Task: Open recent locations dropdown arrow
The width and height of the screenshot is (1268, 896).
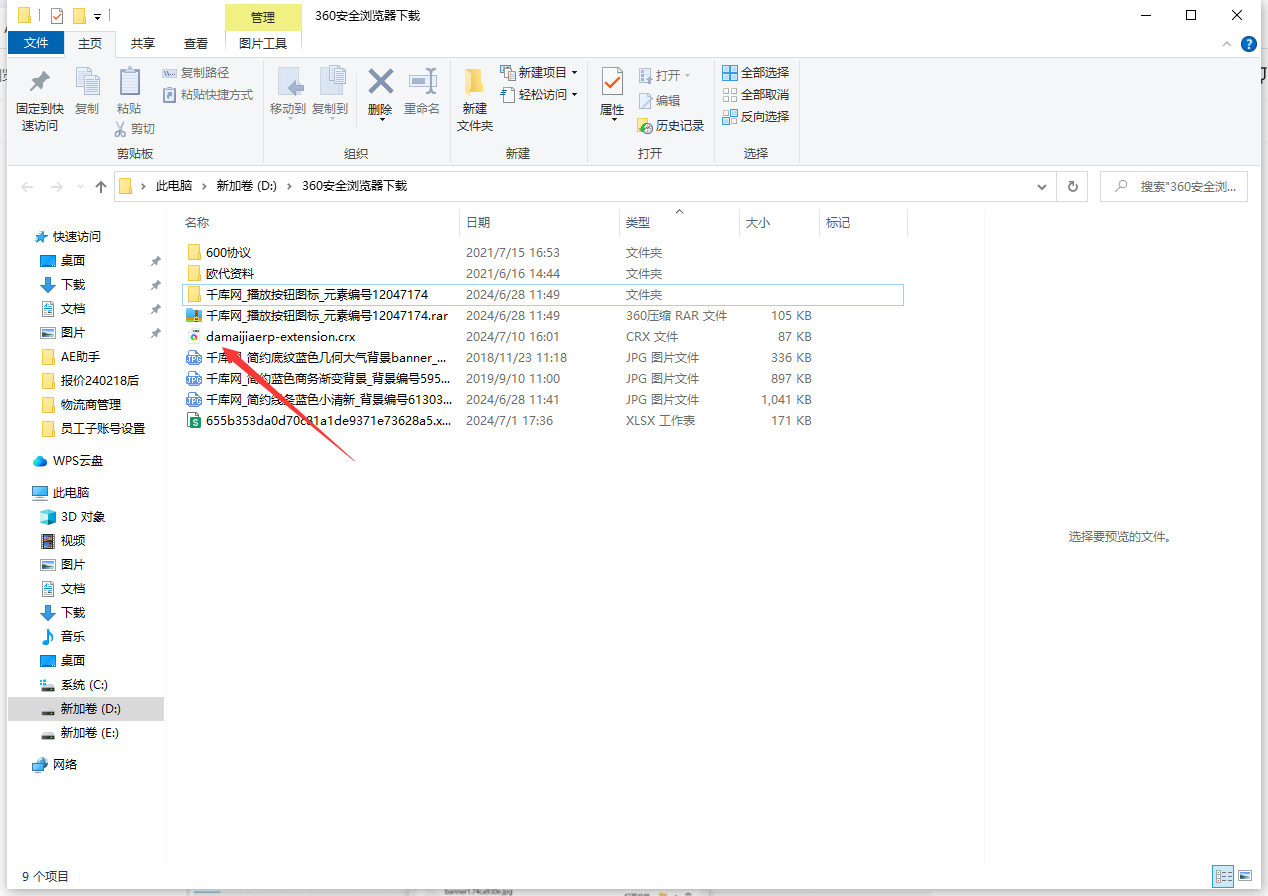Action: tap(80, 186)
